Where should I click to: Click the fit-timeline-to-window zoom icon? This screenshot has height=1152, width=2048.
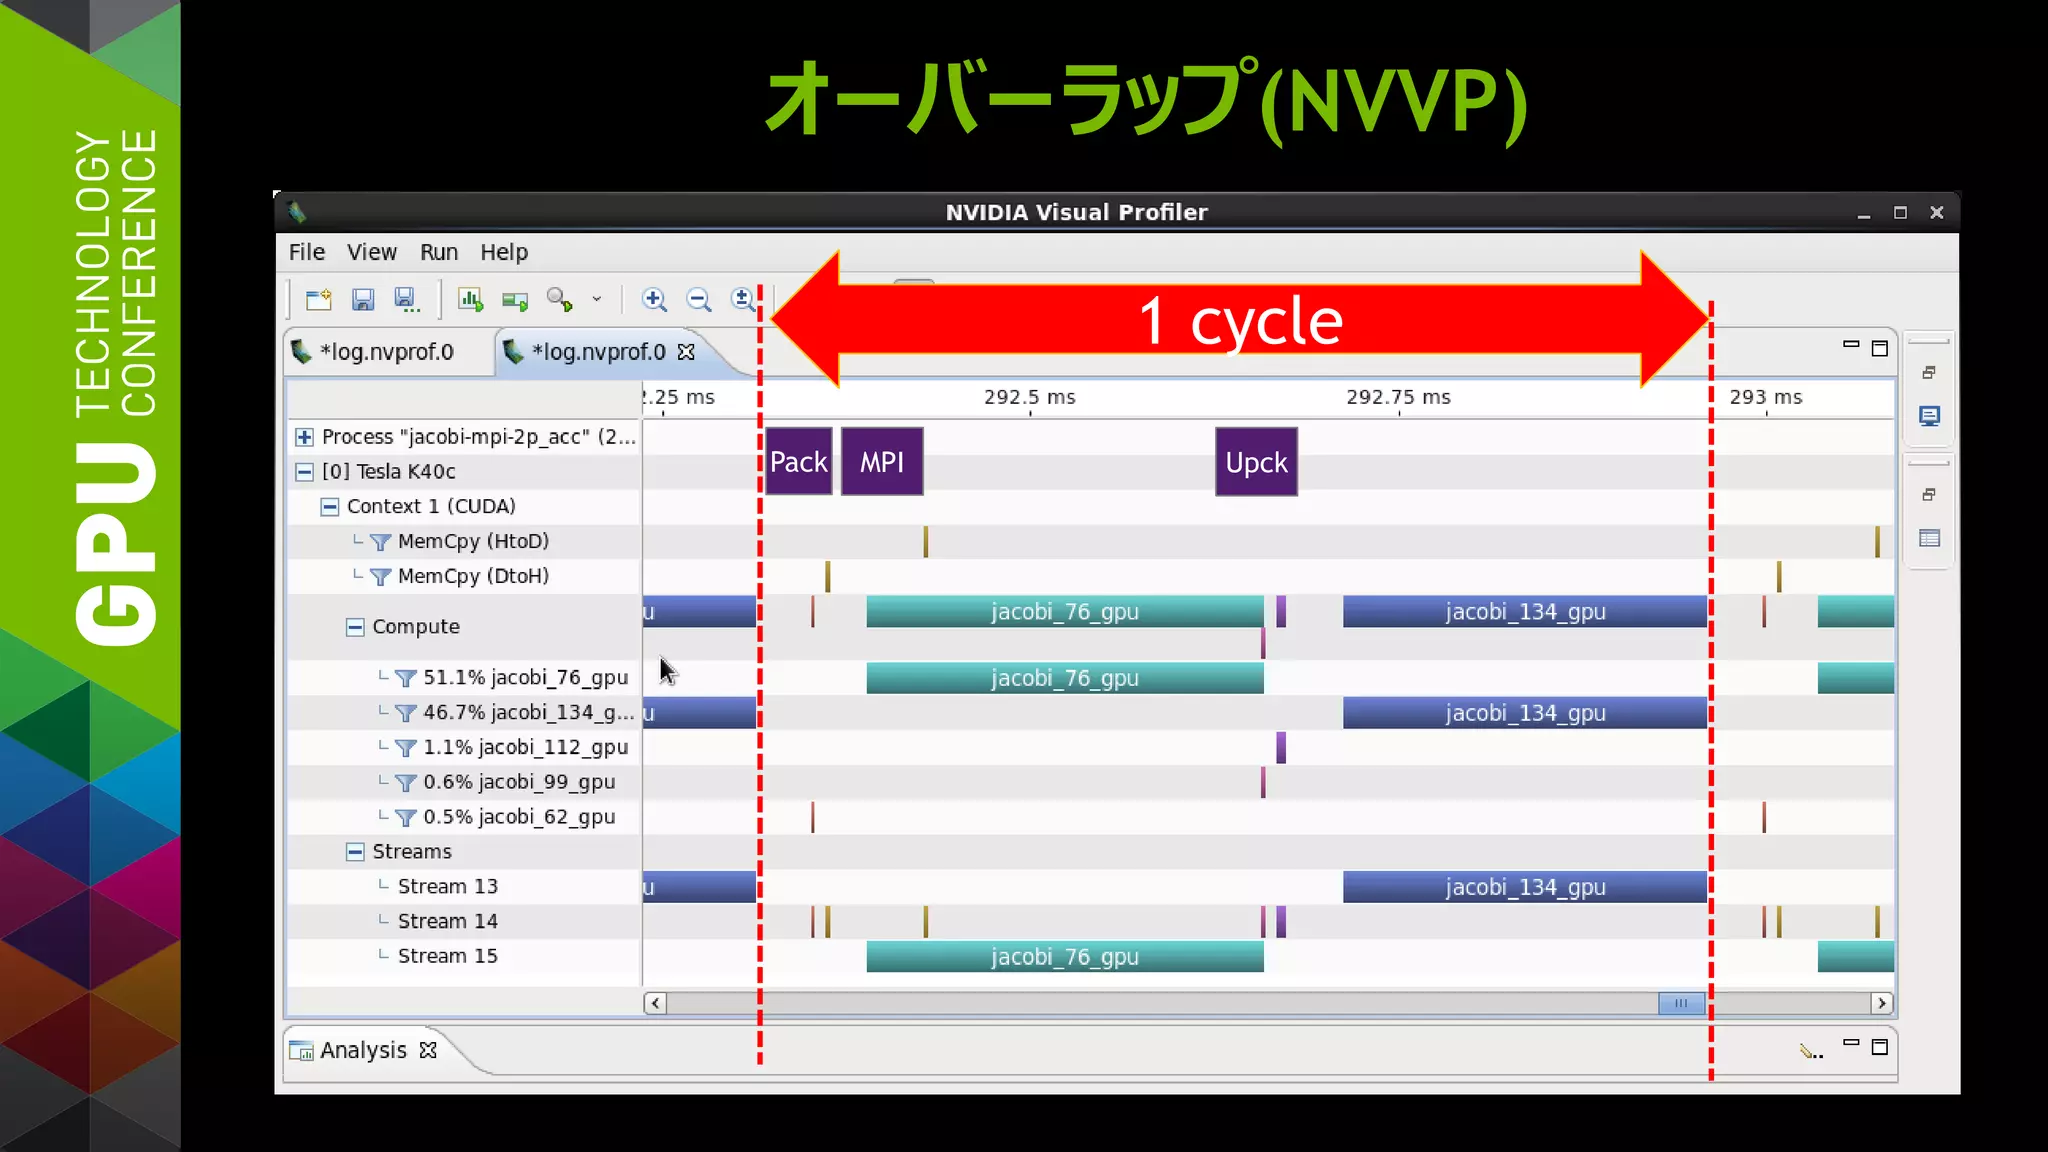[x=742, y=300]
